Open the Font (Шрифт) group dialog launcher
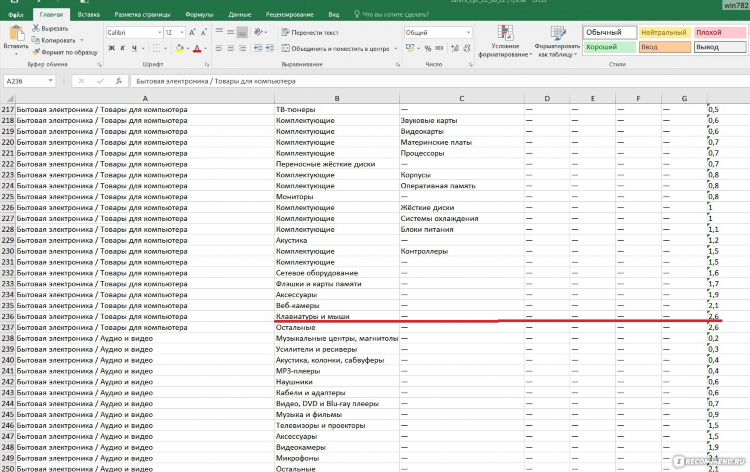Image resolution: width=750 pixels, height=472 pixels. coord(207,64)
